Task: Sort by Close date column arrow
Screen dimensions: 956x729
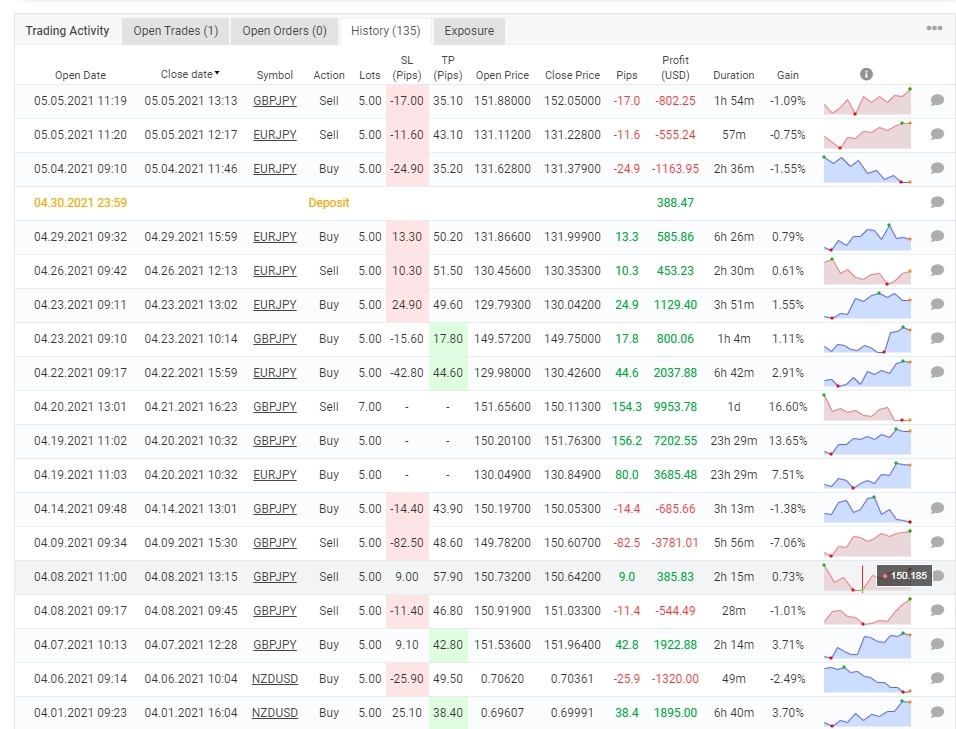Action: (x=217, y=73)
